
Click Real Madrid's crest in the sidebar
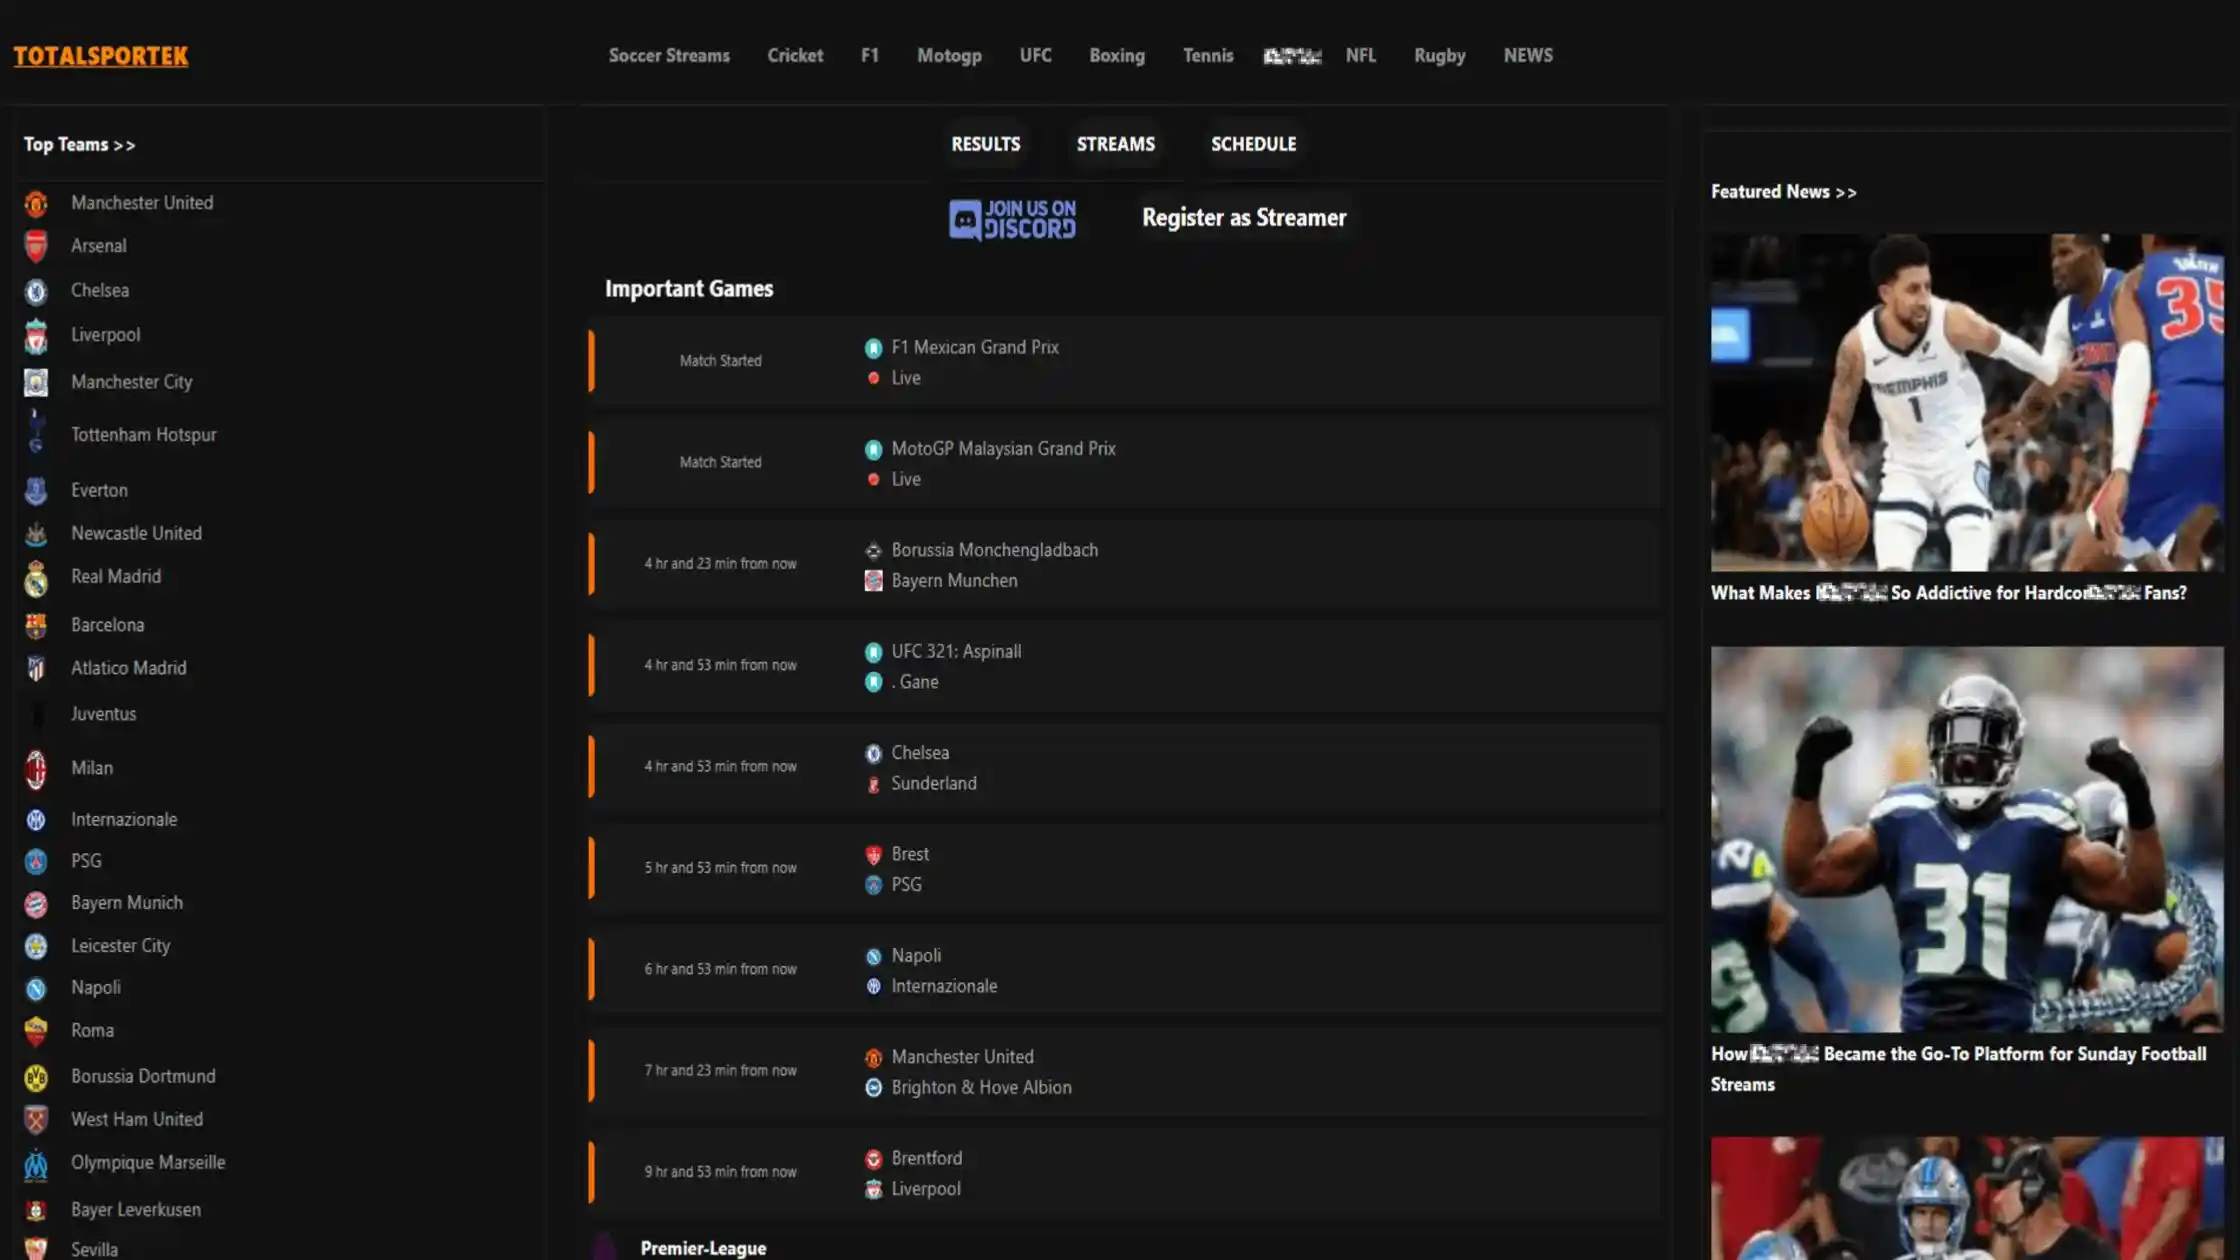coord(36,577)
